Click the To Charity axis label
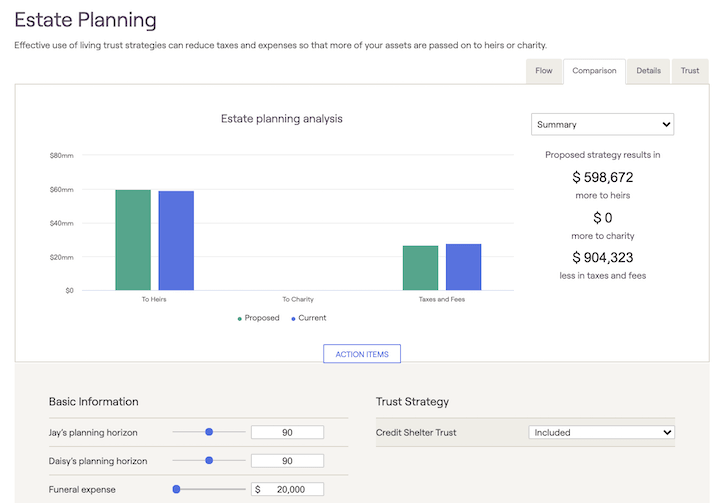Viewport: 720px width, 503px height. (298, 299)
